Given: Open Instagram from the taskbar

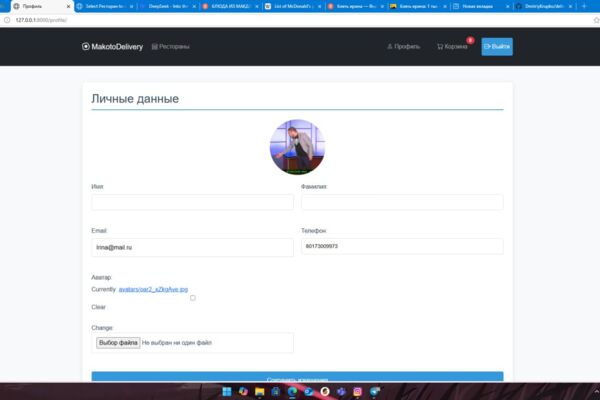Looking at the screenshot, I should tap(357, 391).
